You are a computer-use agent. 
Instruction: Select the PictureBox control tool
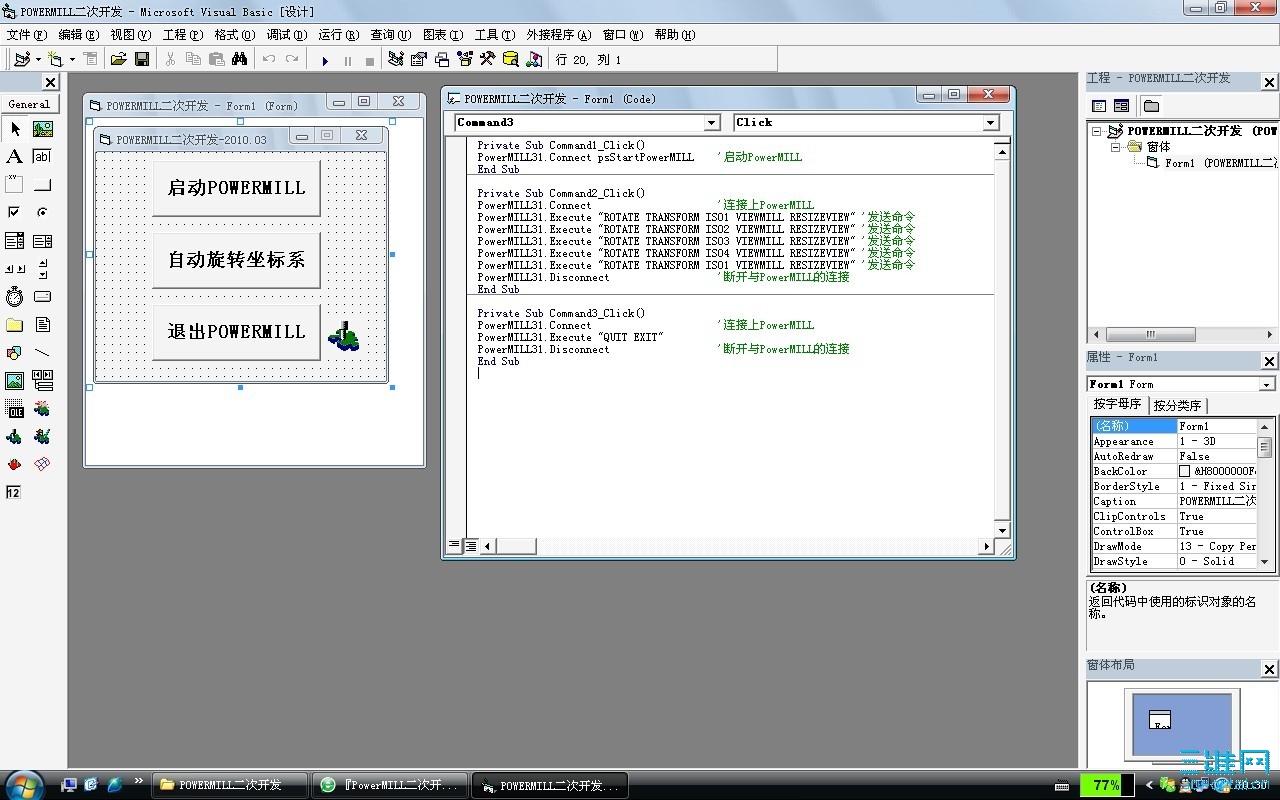[x=43, y=129]
